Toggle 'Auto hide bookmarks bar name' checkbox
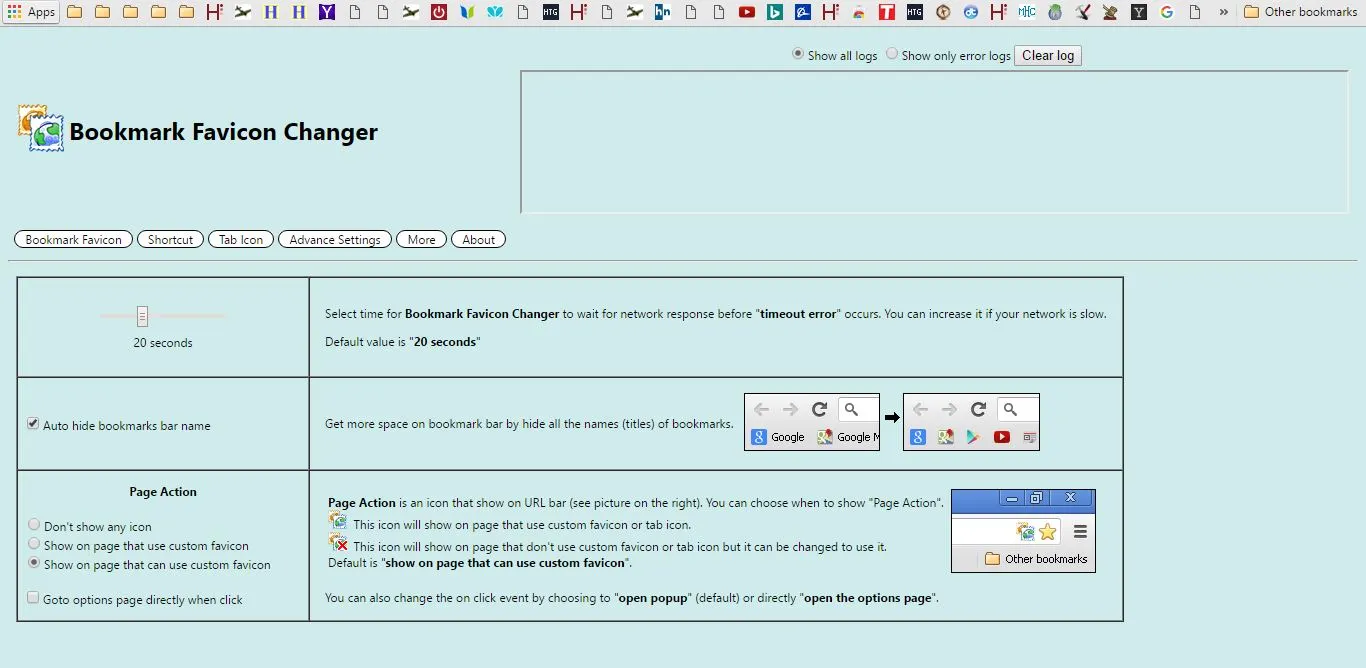 tap(33, 424)
